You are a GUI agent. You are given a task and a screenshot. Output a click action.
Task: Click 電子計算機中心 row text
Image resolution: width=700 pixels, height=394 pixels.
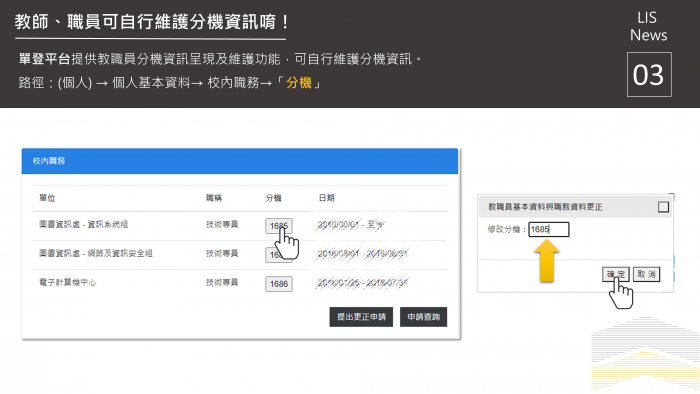point(67,282)
